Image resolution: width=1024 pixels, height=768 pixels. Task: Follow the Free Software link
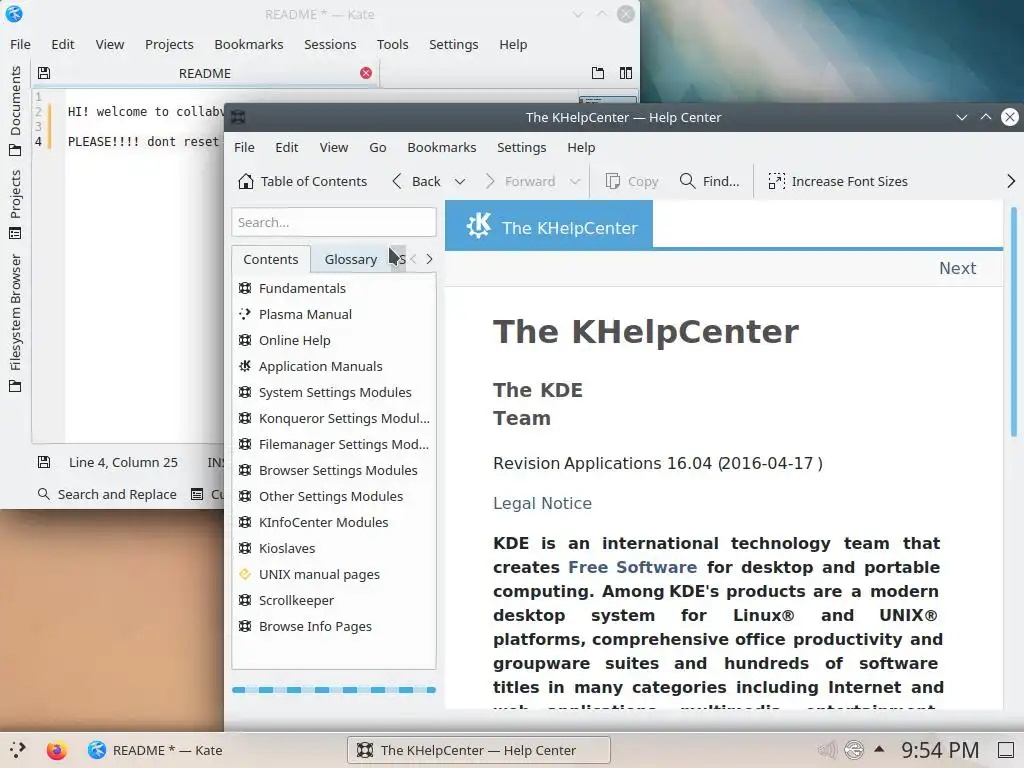(x=632, y=567)
